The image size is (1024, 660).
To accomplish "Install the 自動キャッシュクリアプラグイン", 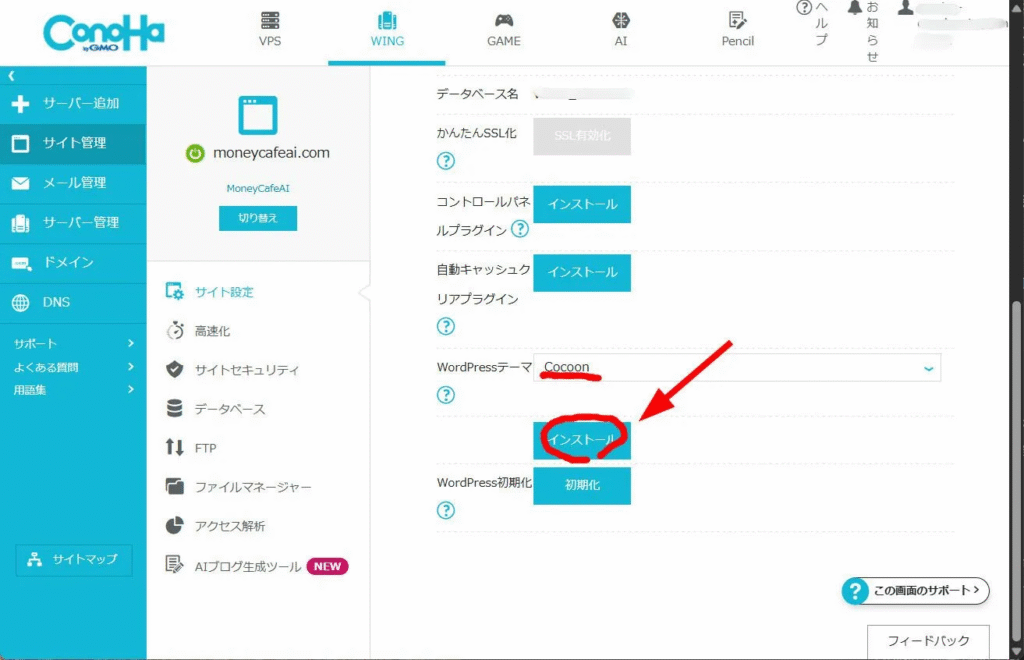I will [582, 272].
